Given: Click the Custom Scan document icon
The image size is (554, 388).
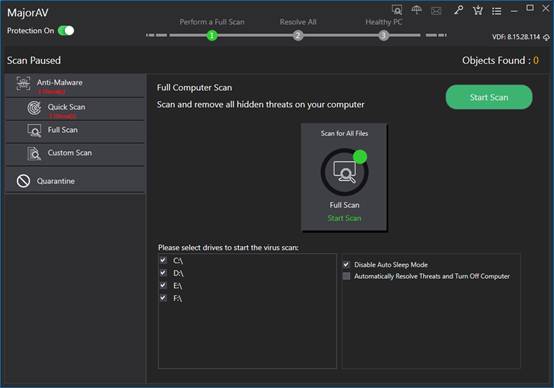Looking at the screenshot, I should click(34, 154).
